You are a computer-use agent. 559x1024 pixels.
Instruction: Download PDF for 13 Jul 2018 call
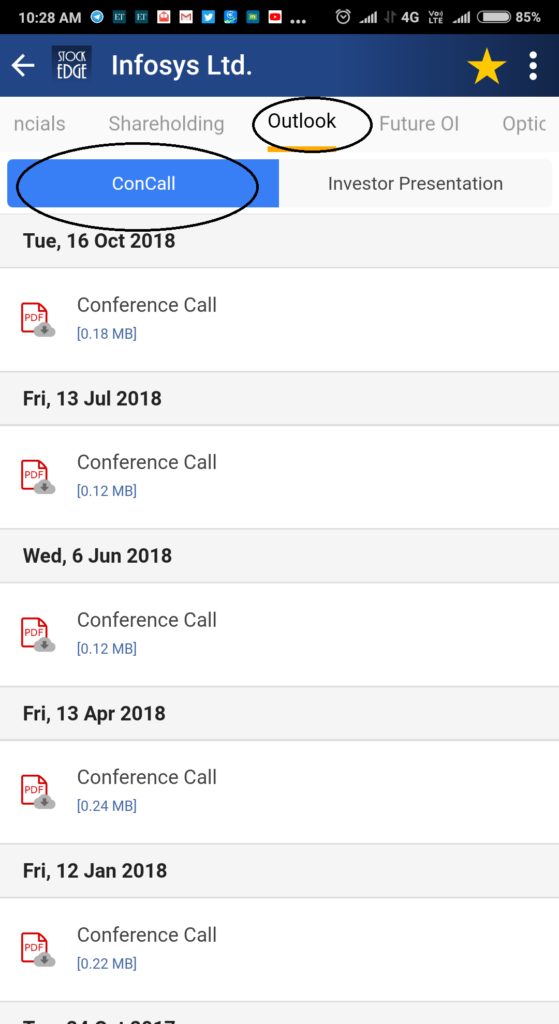coord(37,477)
